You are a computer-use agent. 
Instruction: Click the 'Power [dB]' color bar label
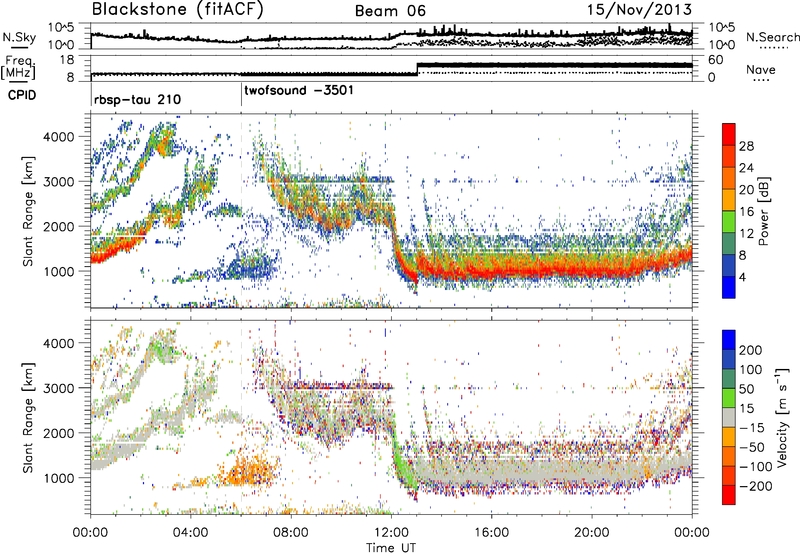[x=763, y=211]
